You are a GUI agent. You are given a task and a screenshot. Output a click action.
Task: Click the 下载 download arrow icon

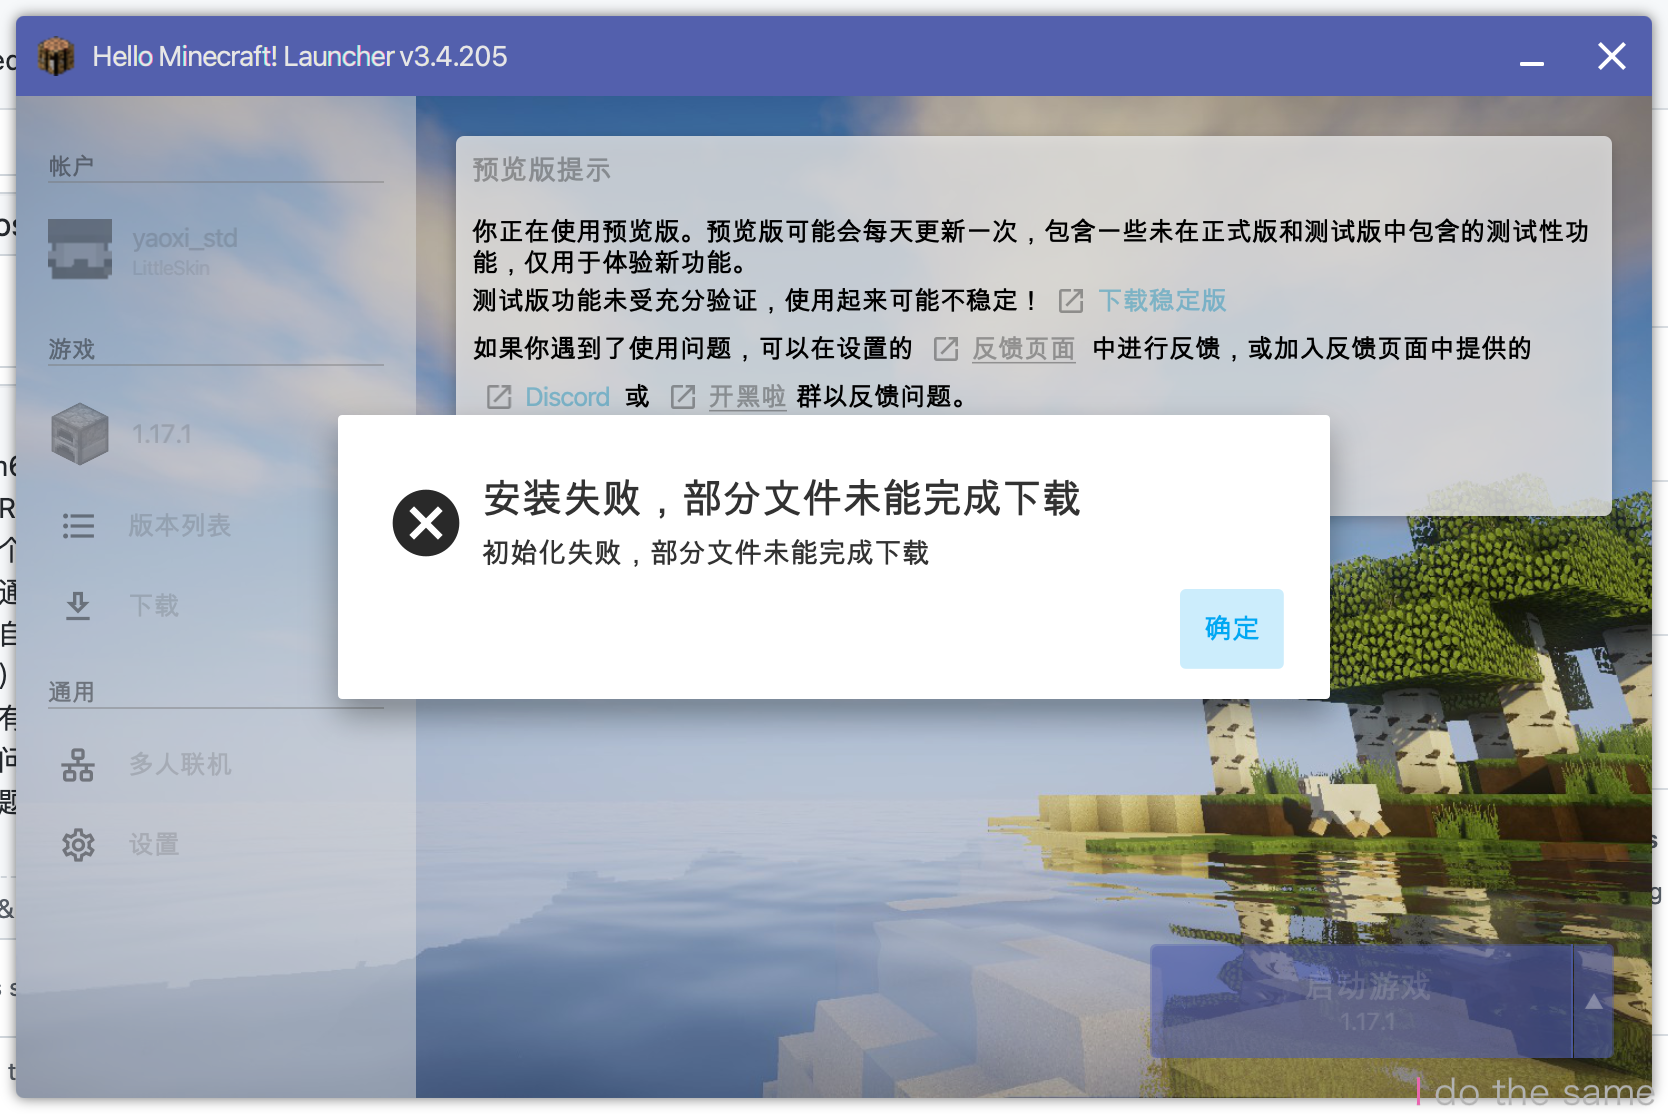tap(78, 604)
